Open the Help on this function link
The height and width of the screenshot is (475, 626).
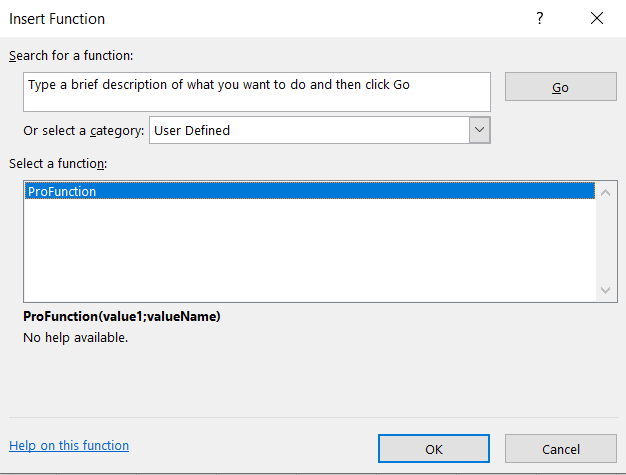[x=69, y=445]
